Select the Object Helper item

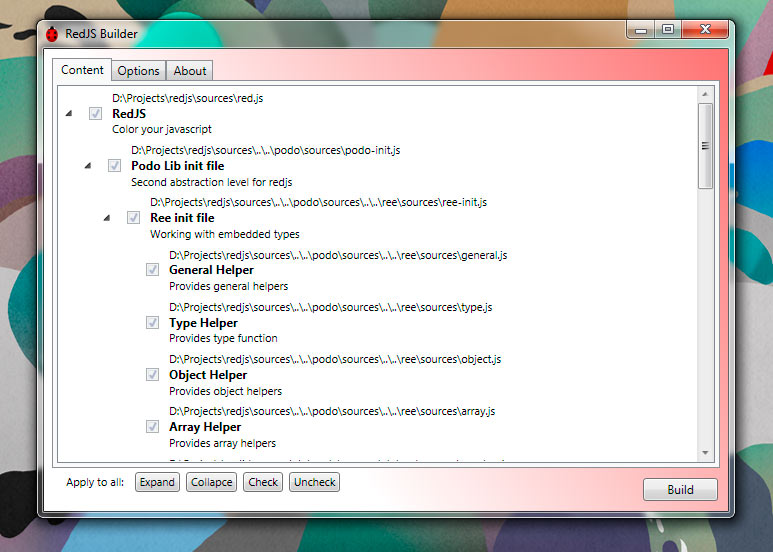[208, 375]
